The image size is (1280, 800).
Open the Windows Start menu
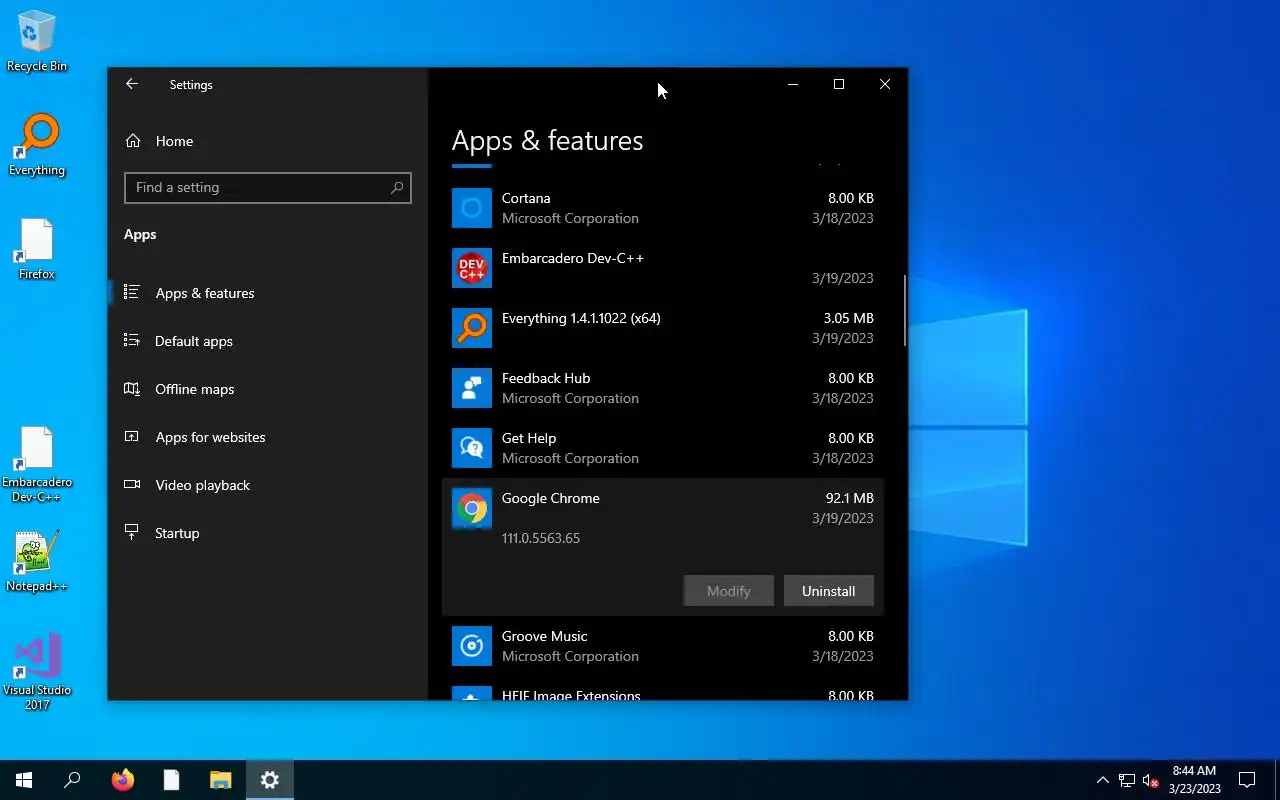pos(24,780)
